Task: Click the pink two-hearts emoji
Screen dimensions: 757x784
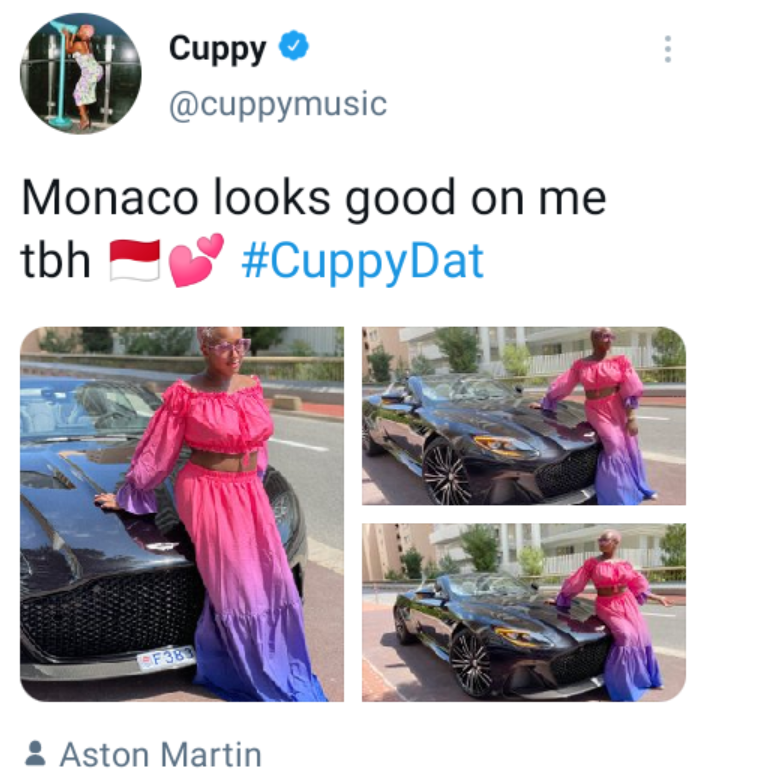Action: 196,260
